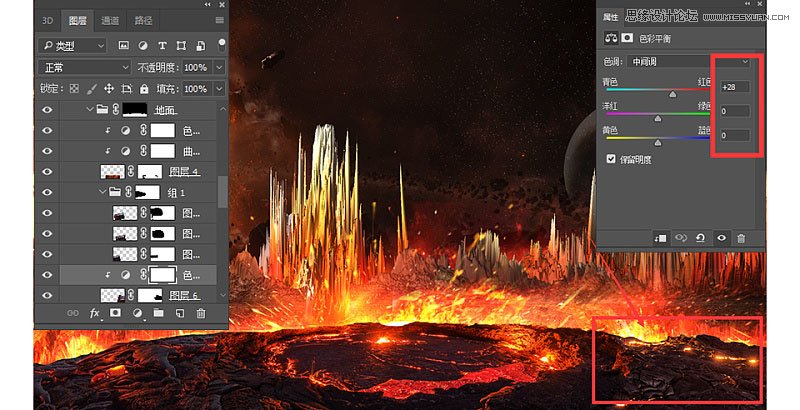Select the 图层 tab
The width and height of the screenshot is (800, 410).
pos(78,20)
